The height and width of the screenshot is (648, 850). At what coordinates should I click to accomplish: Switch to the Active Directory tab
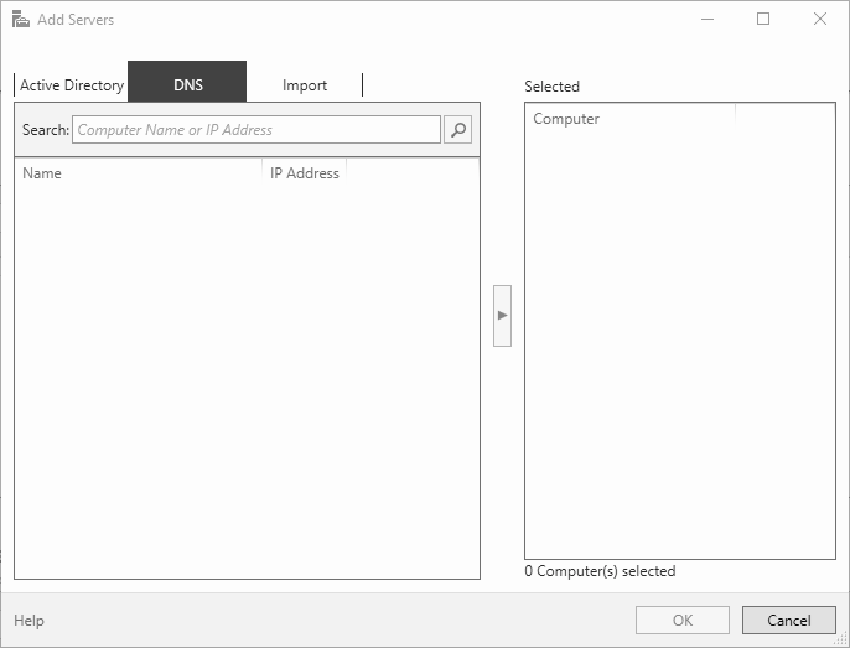click(70, 84)
